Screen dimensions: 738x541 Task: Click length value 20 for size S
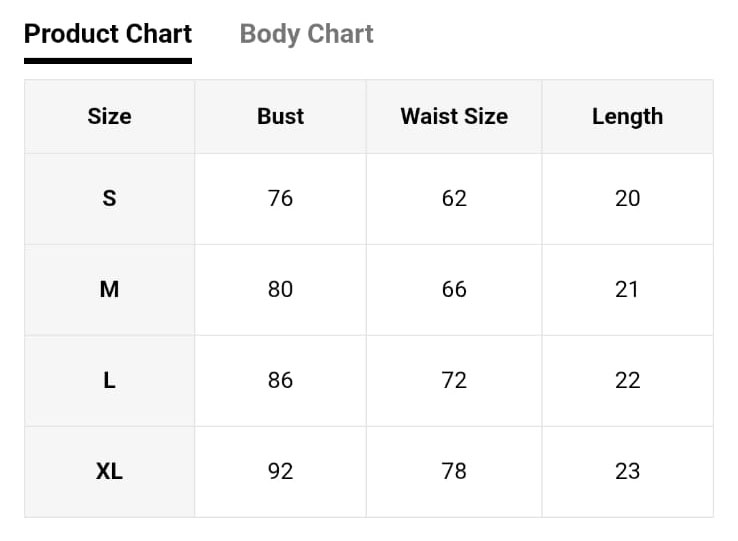627,198
